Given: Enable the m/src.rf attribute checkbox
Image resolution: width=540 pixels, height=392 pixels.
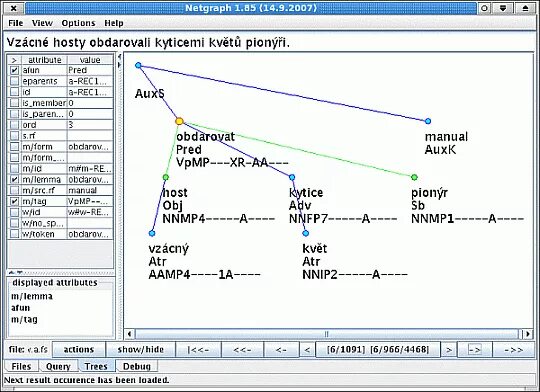Looking at the screenshot, I should click(x=14, y=190).
